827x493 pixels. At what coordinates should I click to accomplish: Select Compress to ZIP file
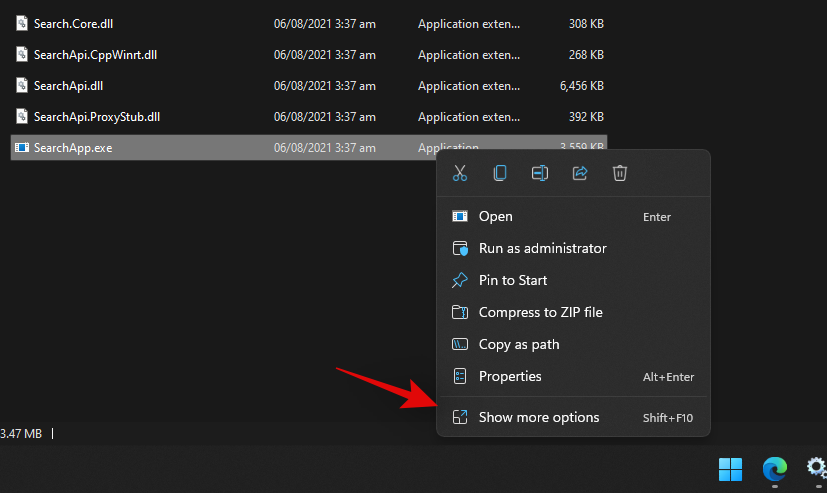[x=573, y=313]
